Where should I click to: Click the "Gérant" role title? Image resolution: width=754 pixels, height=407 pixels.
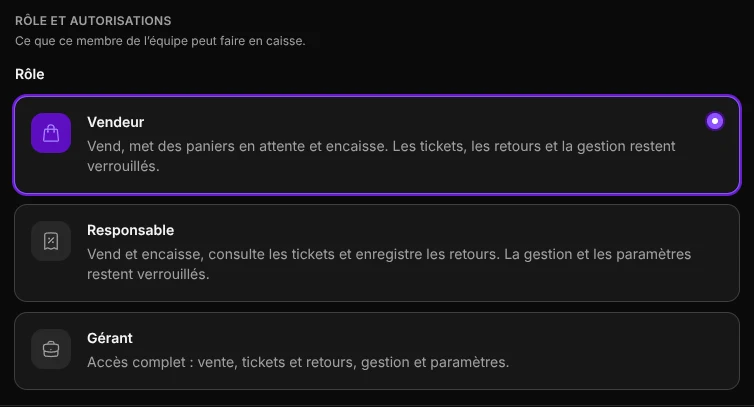pyautogui.click(x=110, y=338)
